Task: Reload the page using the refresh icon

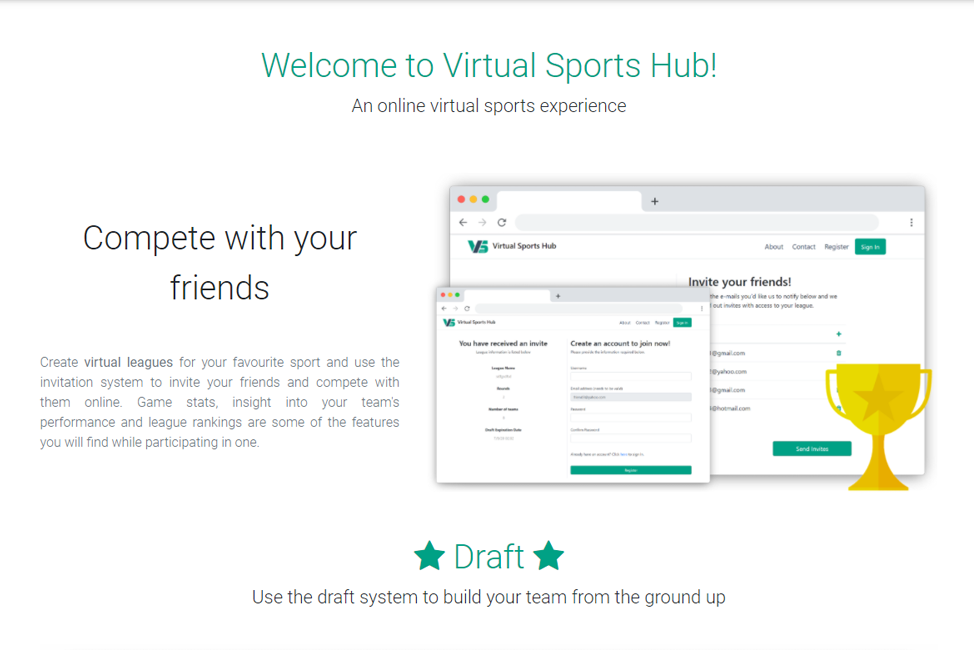Action: point(502,222)
